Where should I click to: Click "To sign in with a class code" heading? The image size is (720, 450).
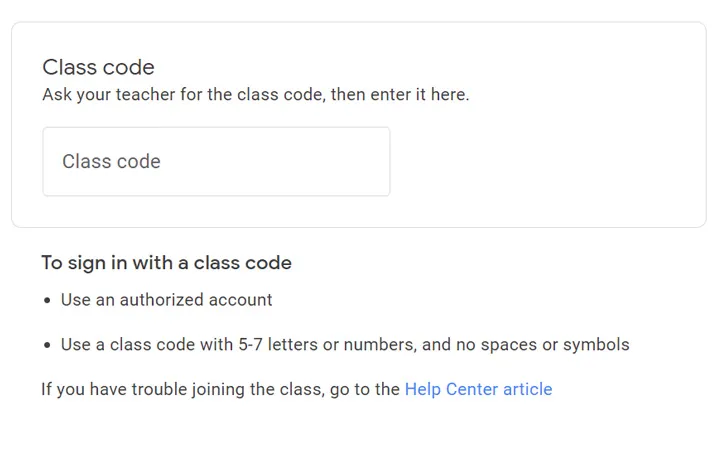pos(166,263)
